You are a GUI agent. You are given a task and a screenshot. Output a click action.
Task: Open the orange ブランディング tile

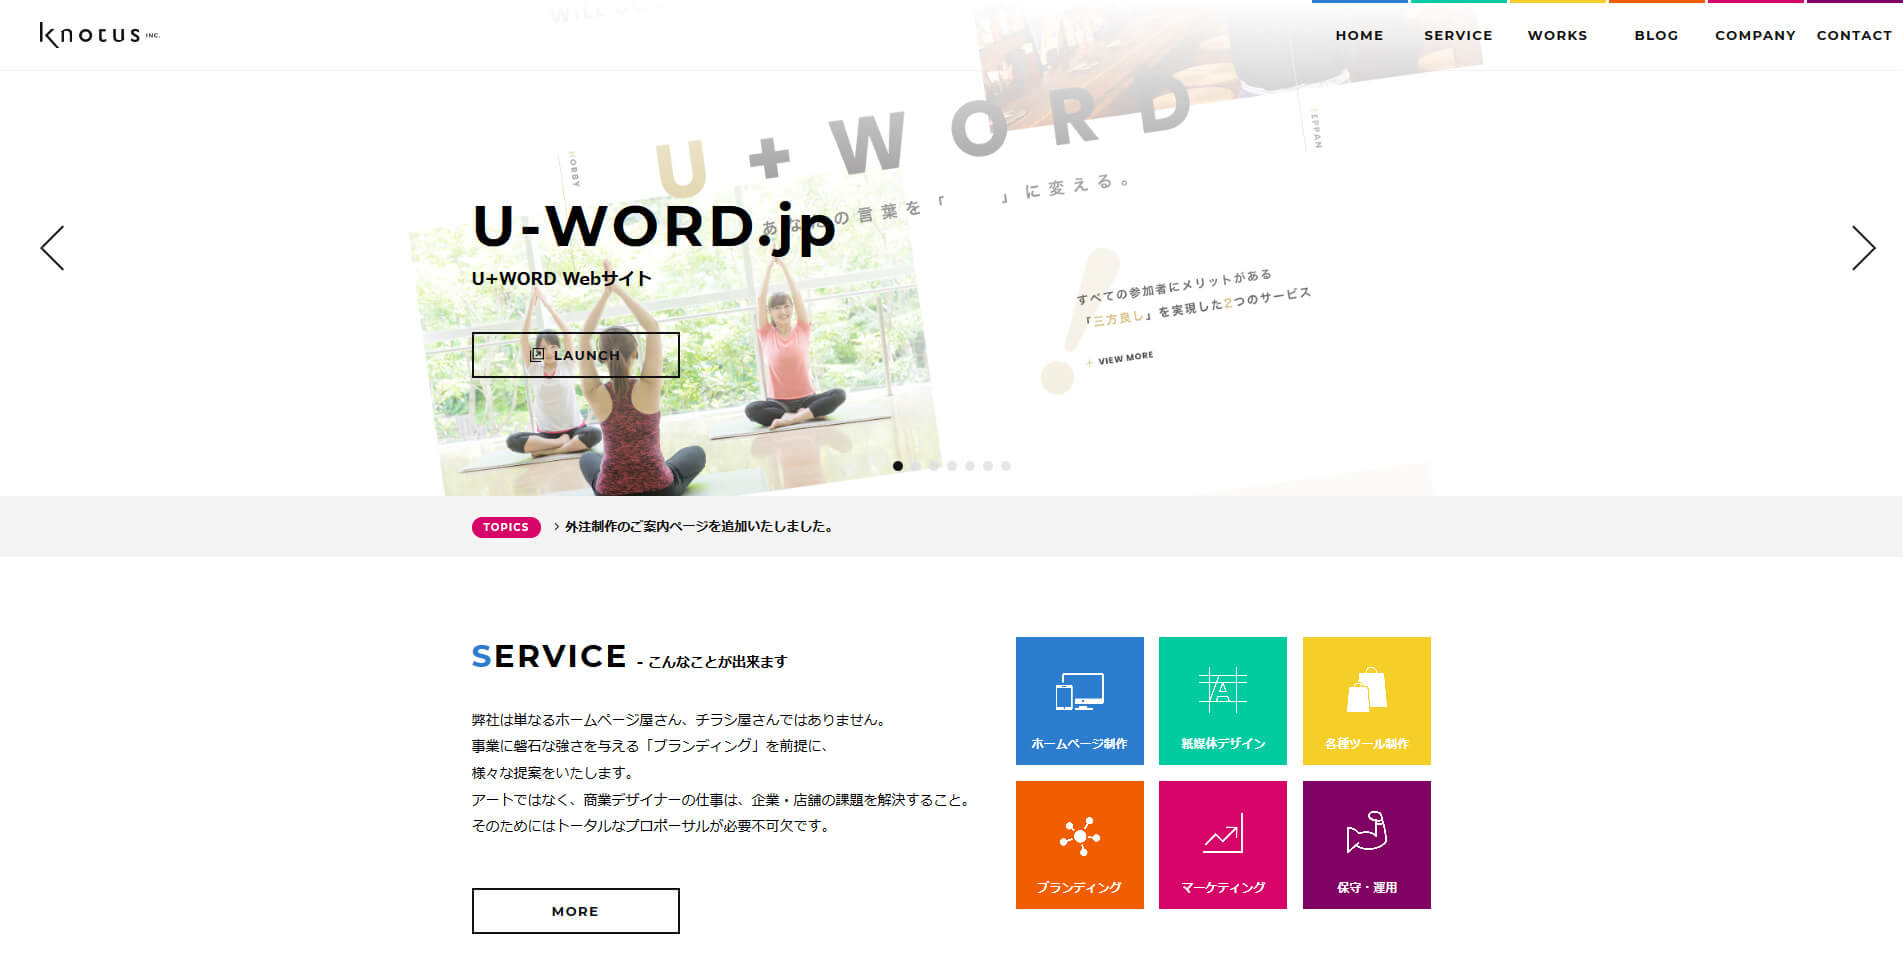(1080, 845)
